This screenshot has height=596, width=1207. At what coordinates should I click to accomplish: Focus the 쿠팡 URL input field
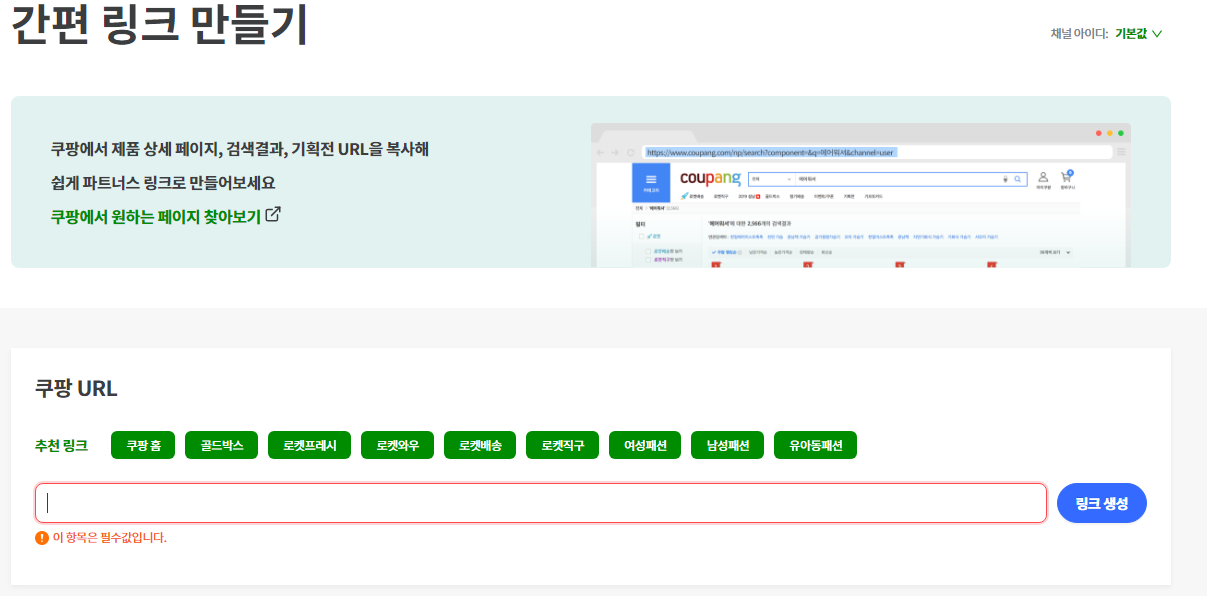tap(541, 503)
